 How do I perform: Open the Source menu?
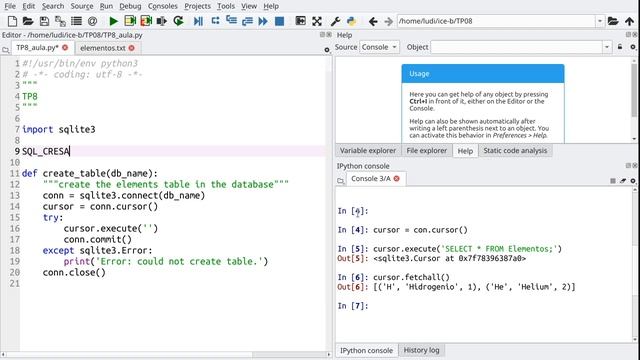coord(82,6)
